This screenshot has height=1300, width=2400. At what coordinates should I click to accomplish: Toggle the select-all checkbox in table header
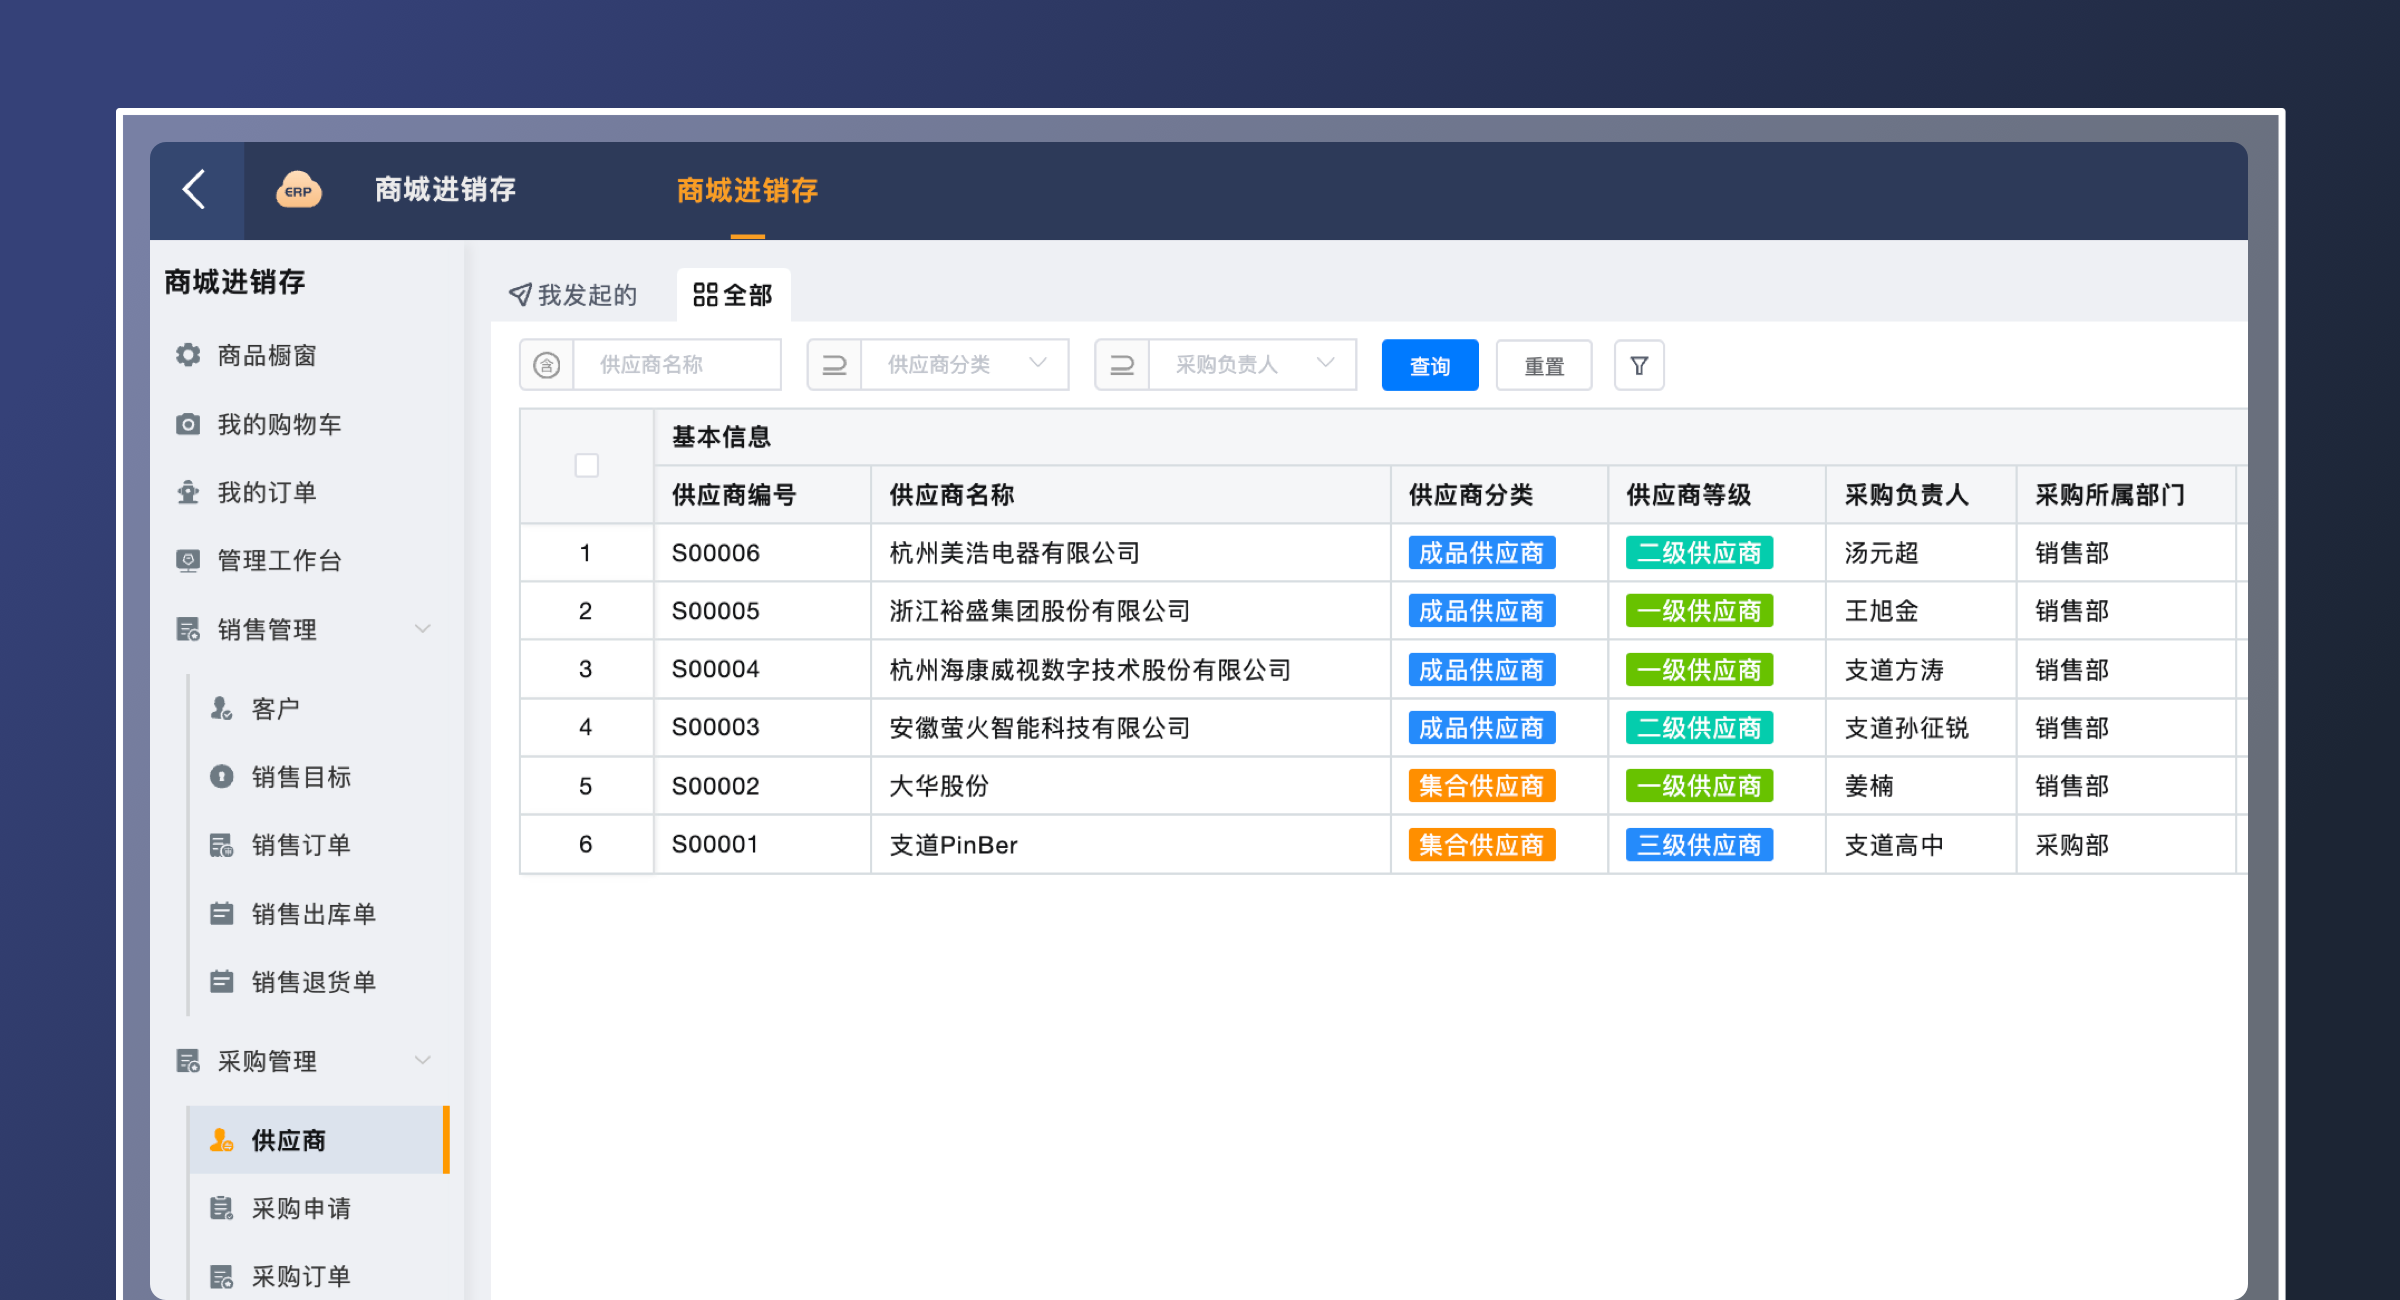pos(587,466)
